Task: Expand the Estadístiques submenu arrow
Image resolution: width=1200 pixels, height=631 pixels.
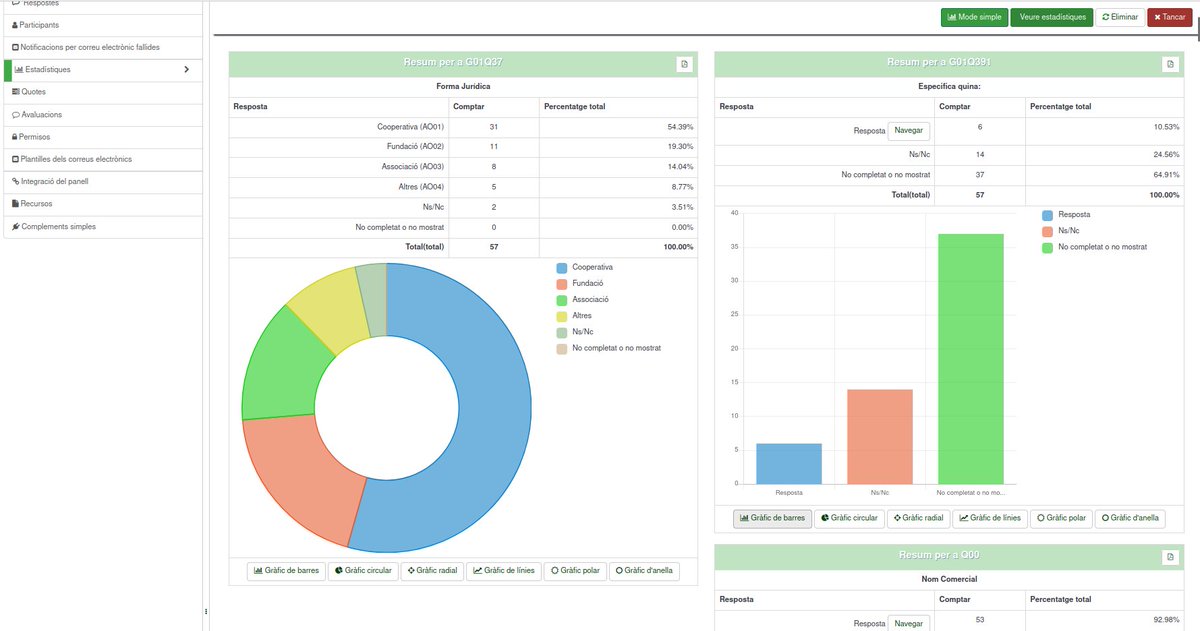Action: click(187, 70)
